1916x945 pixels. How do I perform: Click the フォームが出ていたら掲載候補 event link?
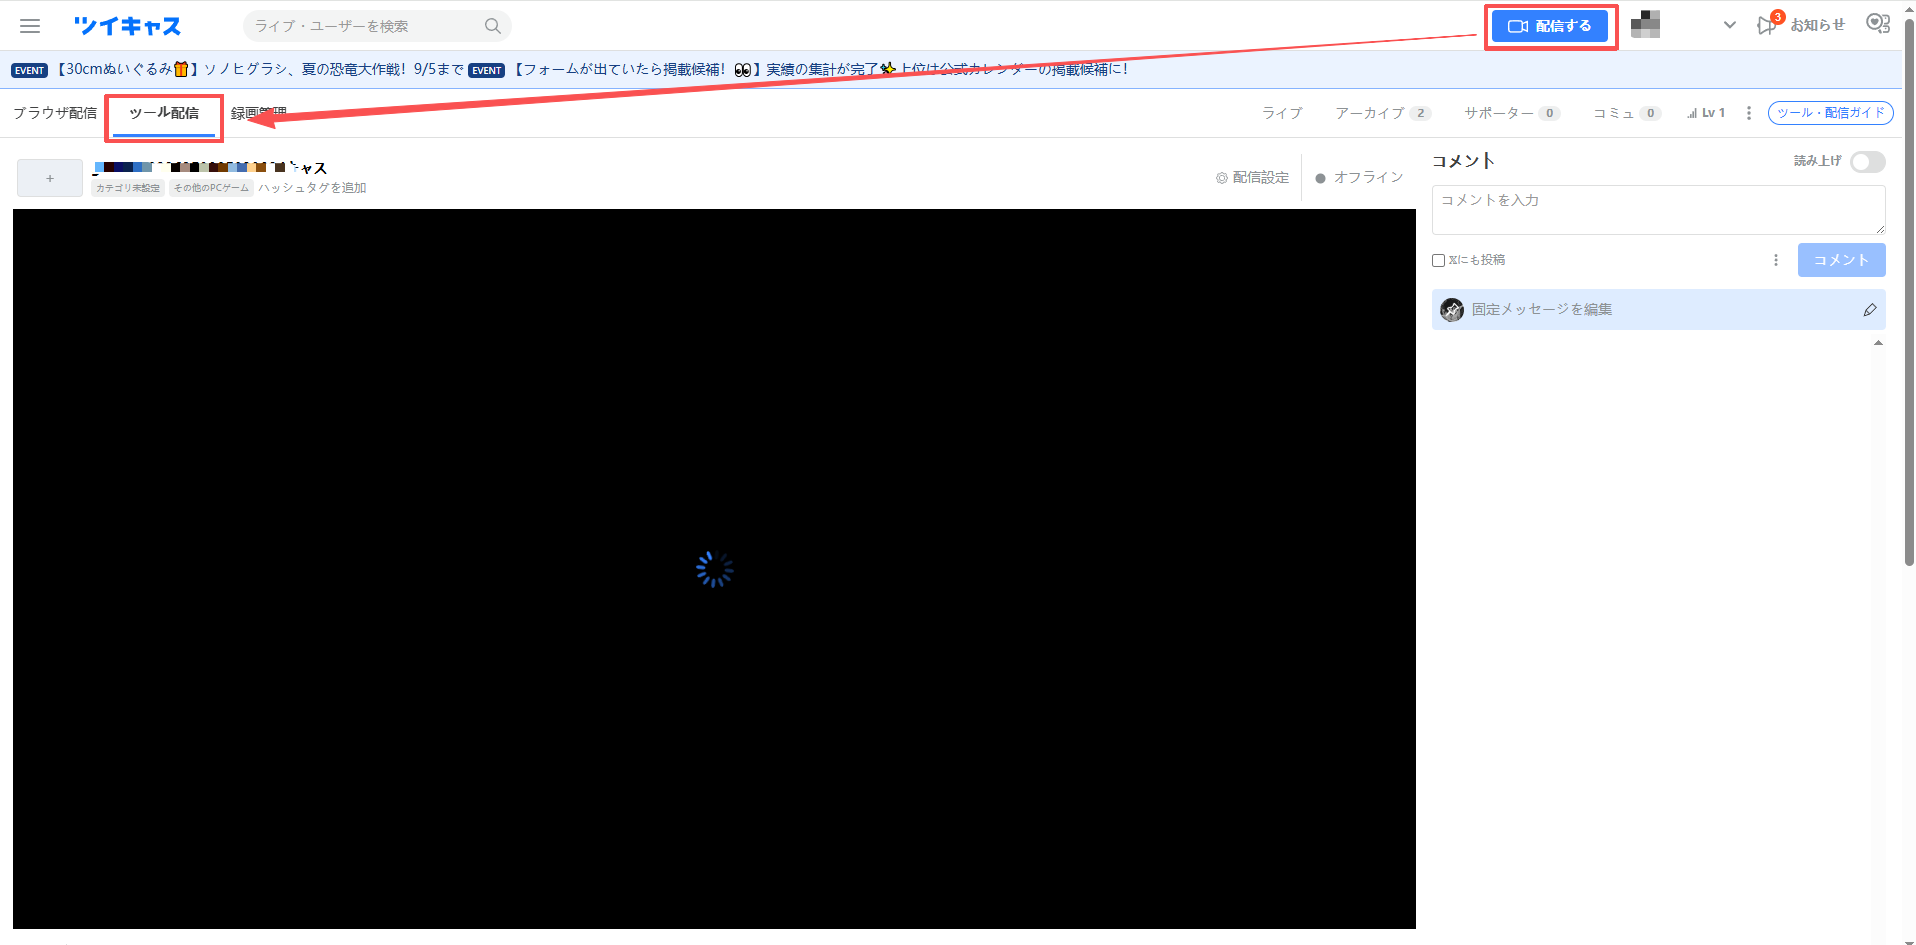(x=797, y=69)
